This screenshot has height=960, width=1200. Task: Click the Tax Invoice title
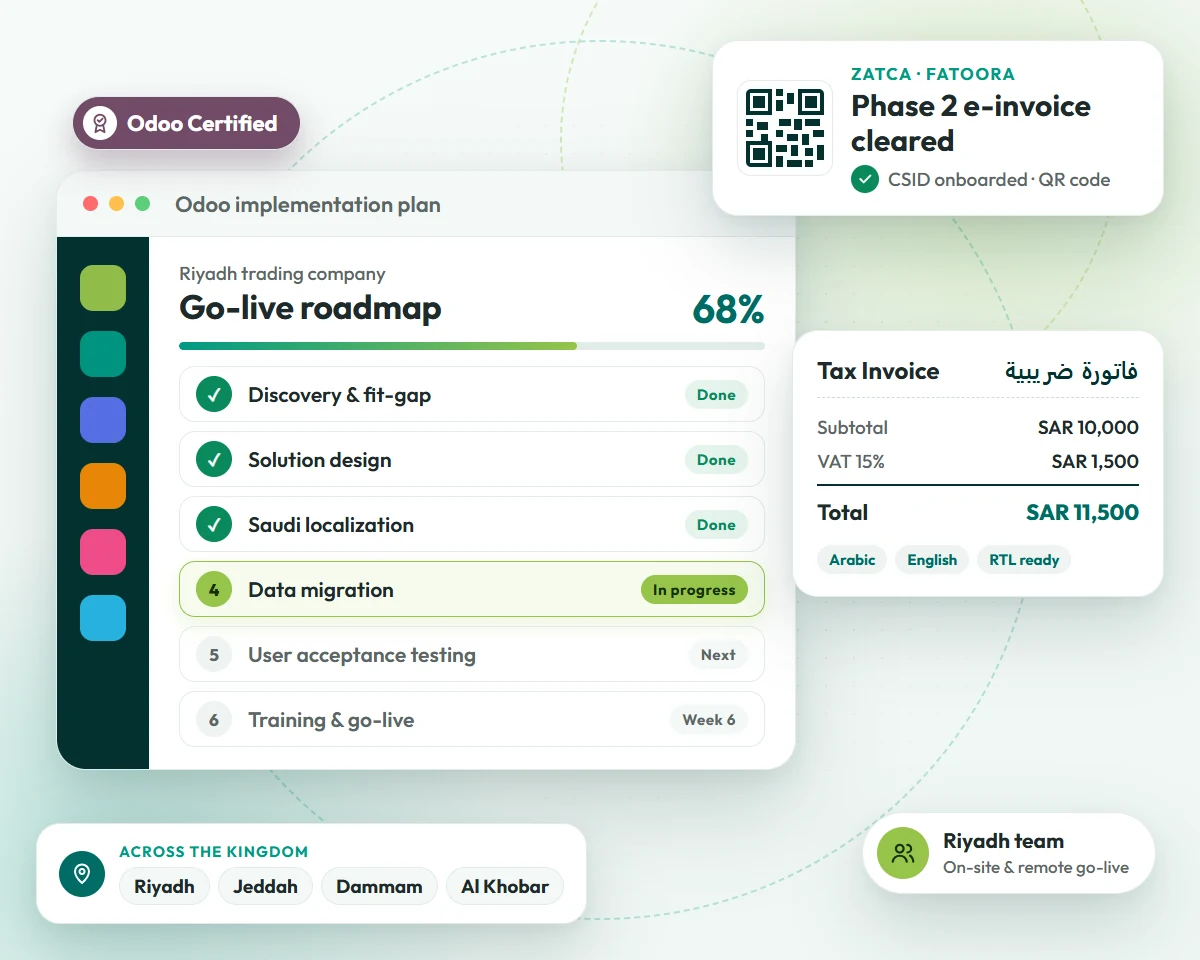(x=878, y=371)
